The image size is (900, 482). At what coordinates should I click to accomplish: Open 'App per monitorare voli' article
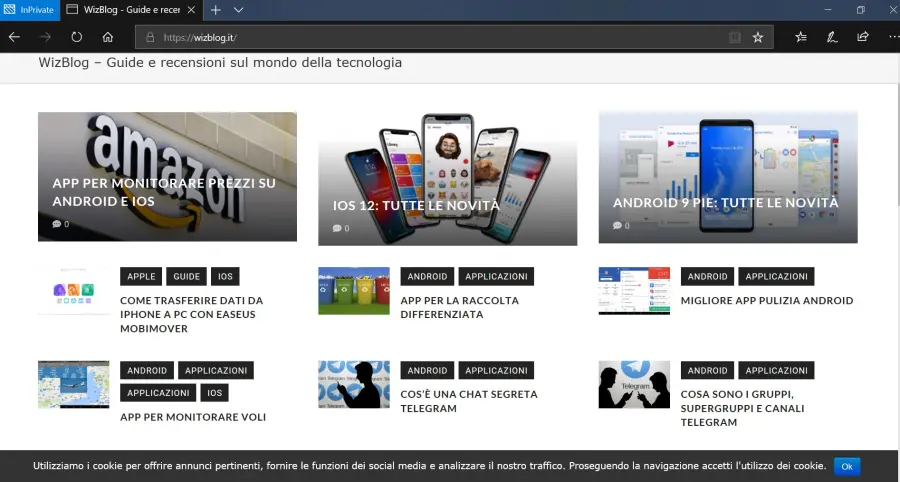point(193,417)
